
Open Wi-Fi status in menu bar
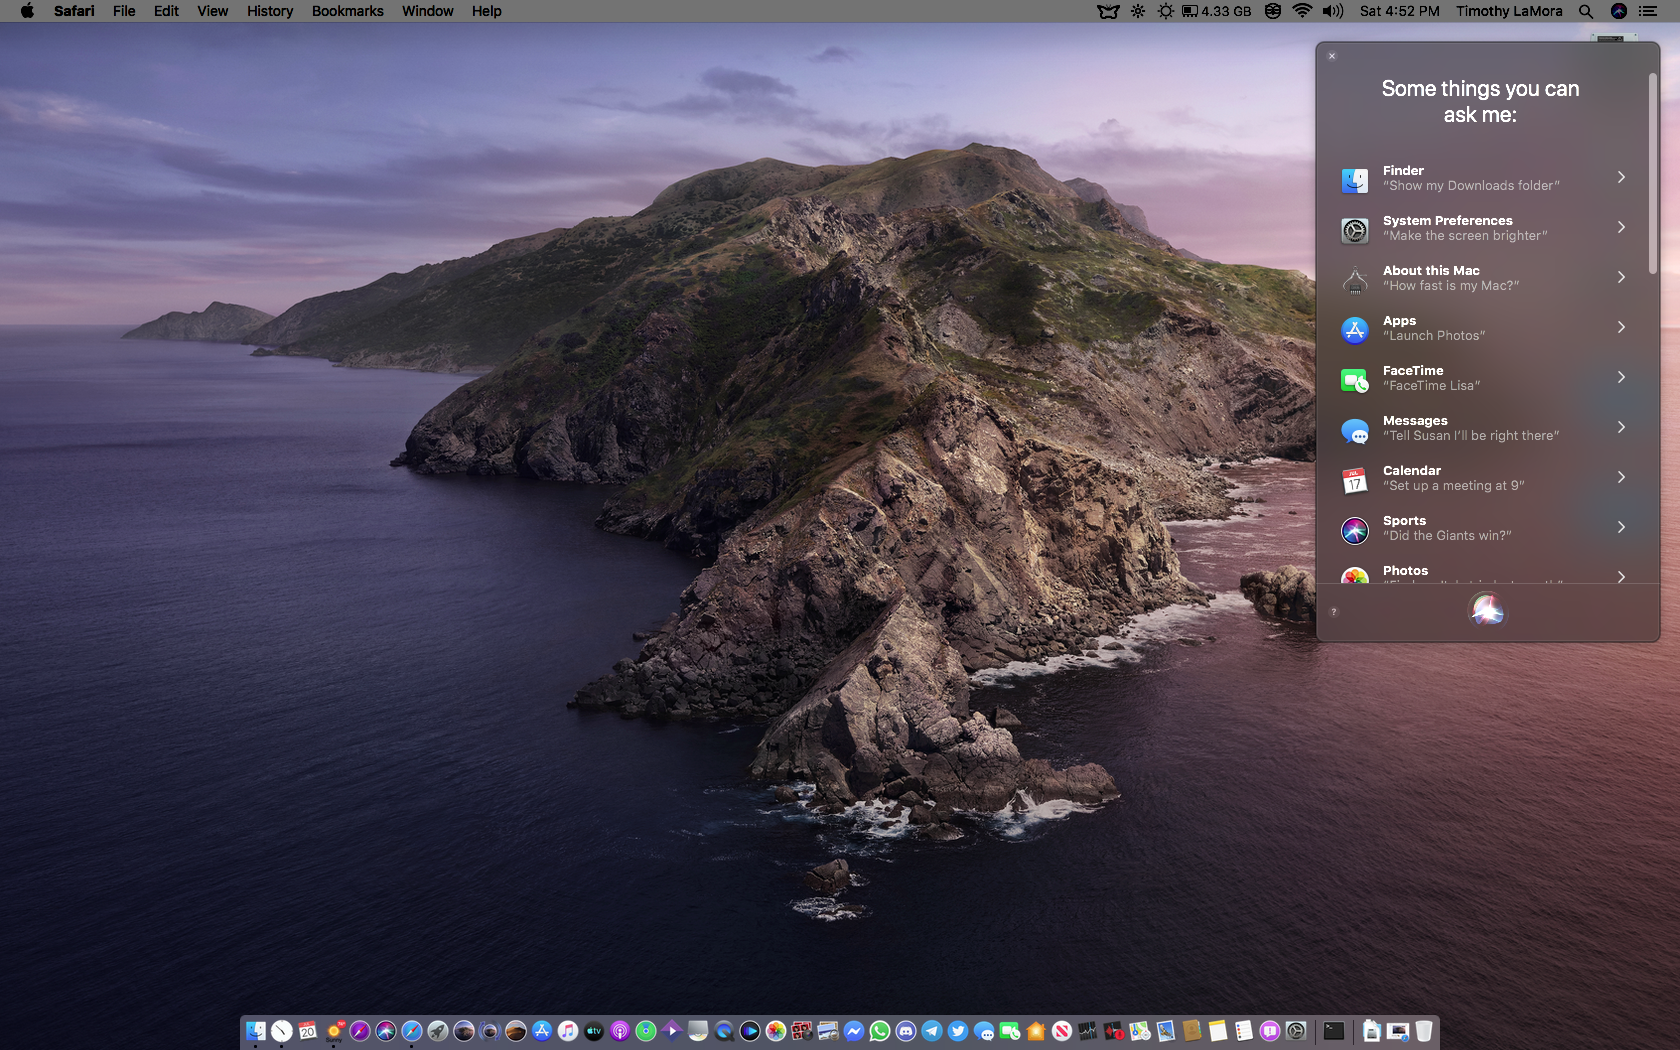click(x=1302, y=11)
